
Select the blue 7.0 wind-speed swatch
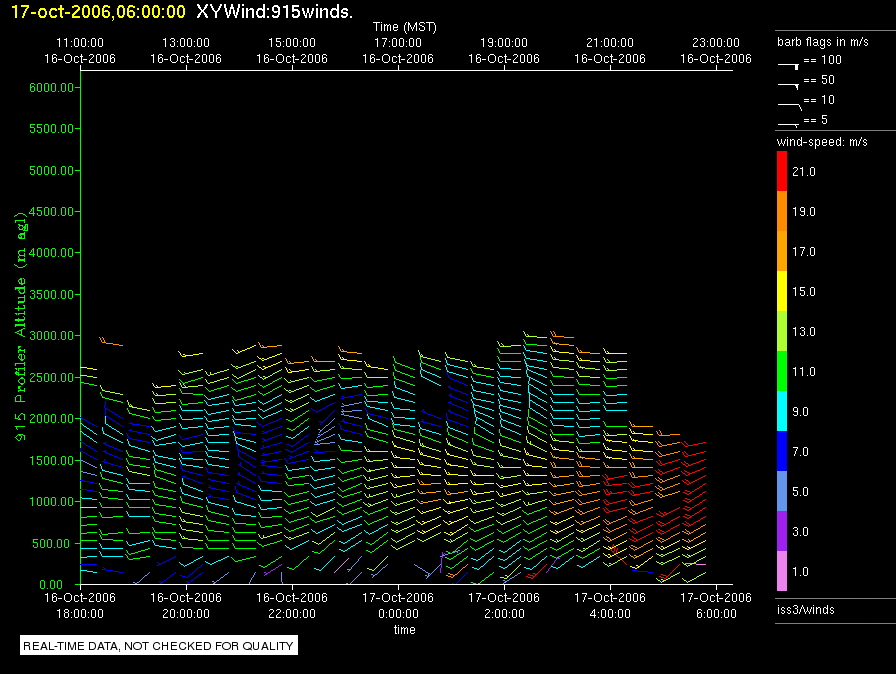(x=782, y=452)
